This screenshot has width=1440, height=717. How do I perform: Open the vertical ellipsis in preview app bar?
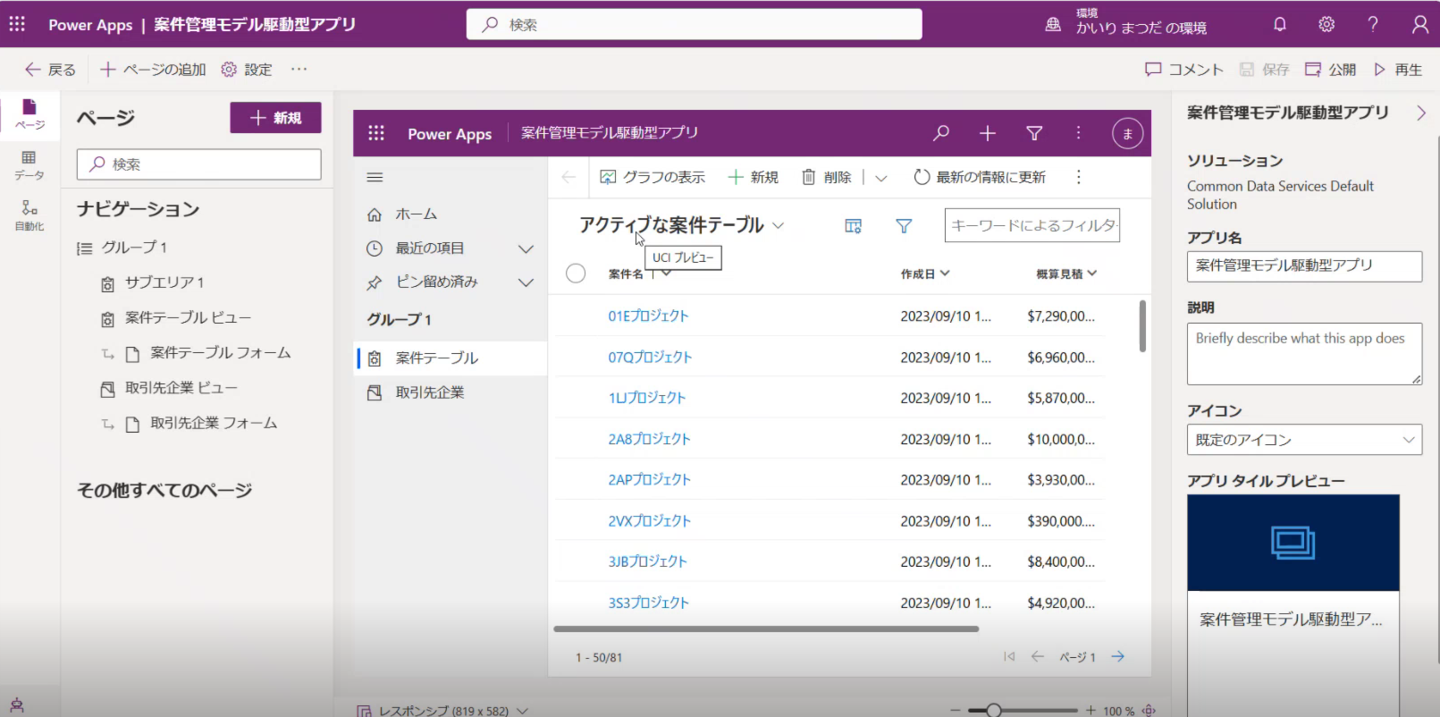(x=1078, y=133)
